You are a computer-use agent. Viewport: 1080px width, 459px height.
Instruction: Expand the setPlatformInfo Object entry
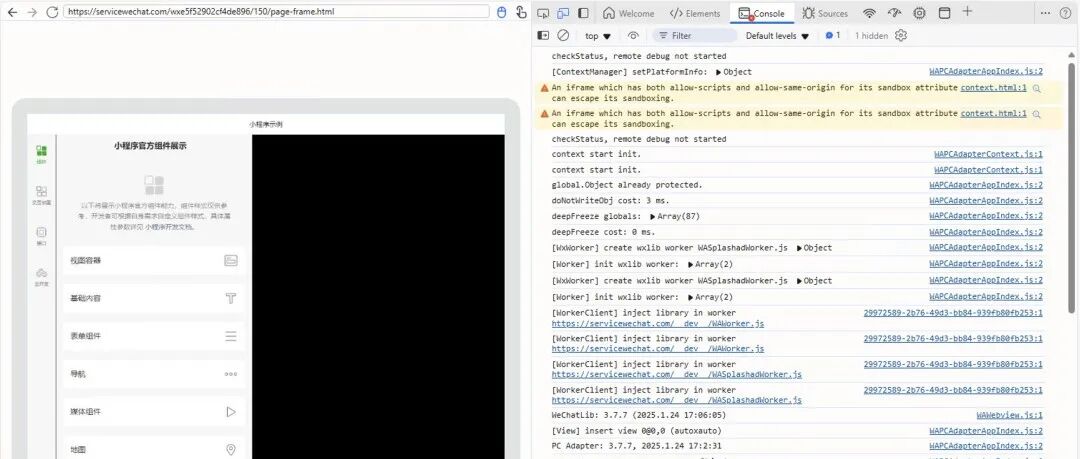tap(734, 72)
